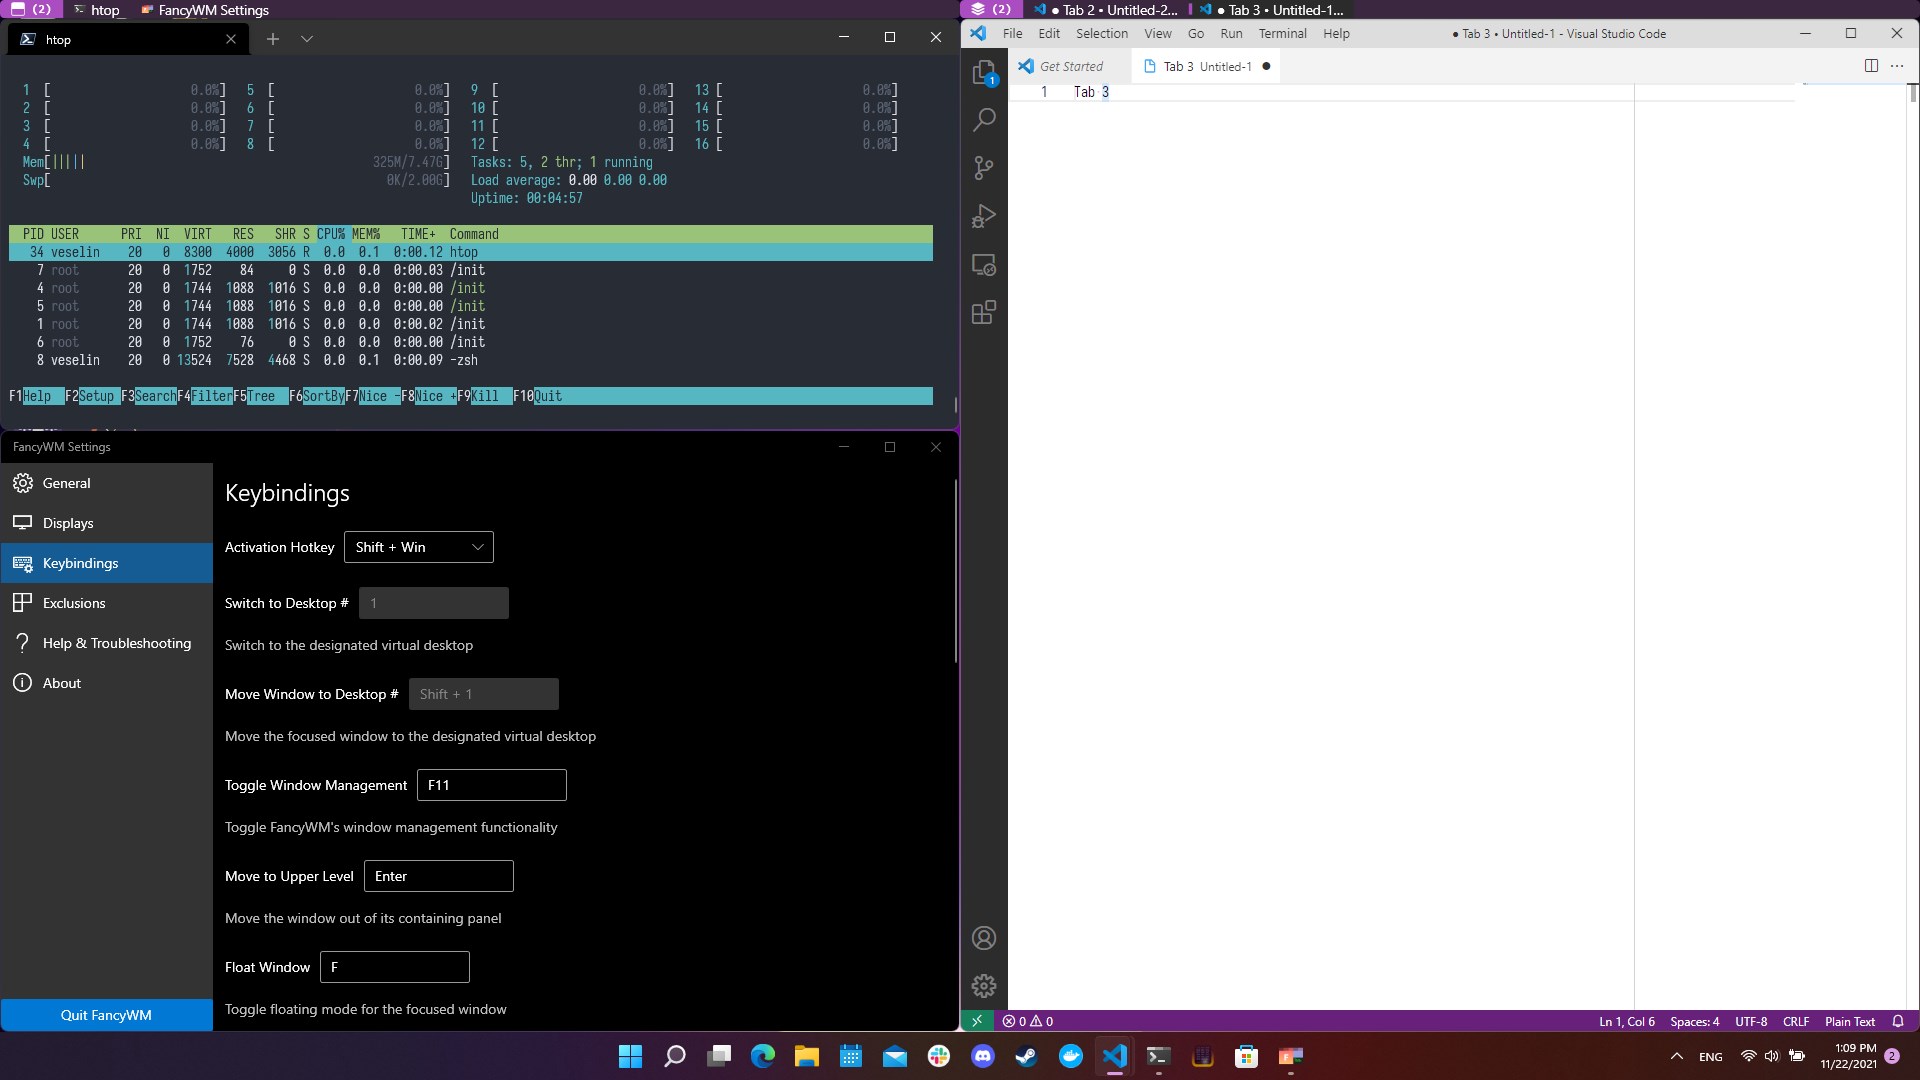Click Split Editor Right icon
Viewport: 1920px width, 1080px height.
click(1871, 66)
